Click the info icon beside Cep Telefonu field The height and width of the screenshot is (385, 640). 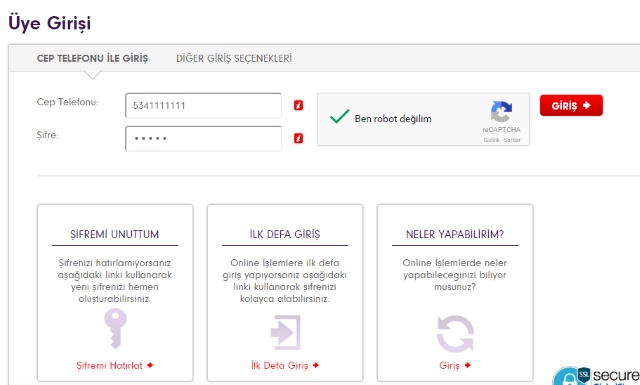point(298,105)
